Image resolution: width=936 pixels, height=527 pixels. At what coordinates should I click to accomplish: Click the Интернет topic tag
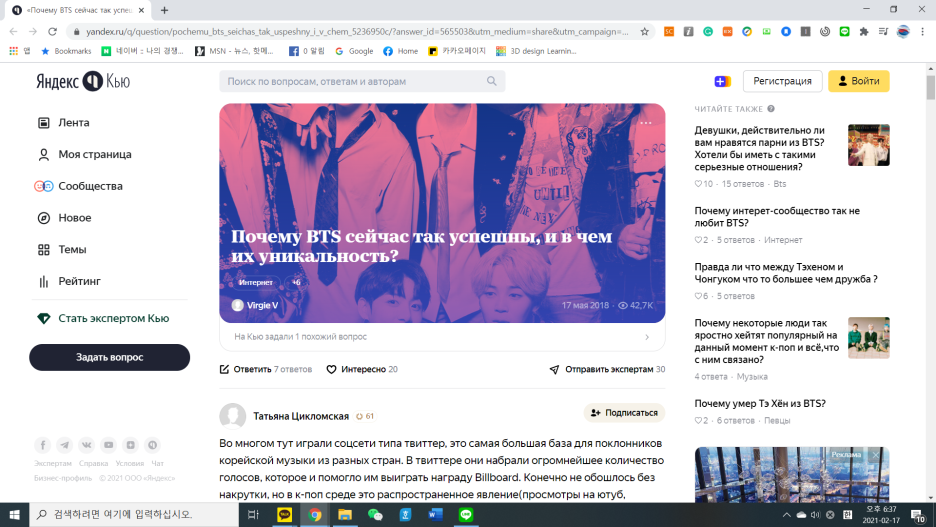(255, 282)
